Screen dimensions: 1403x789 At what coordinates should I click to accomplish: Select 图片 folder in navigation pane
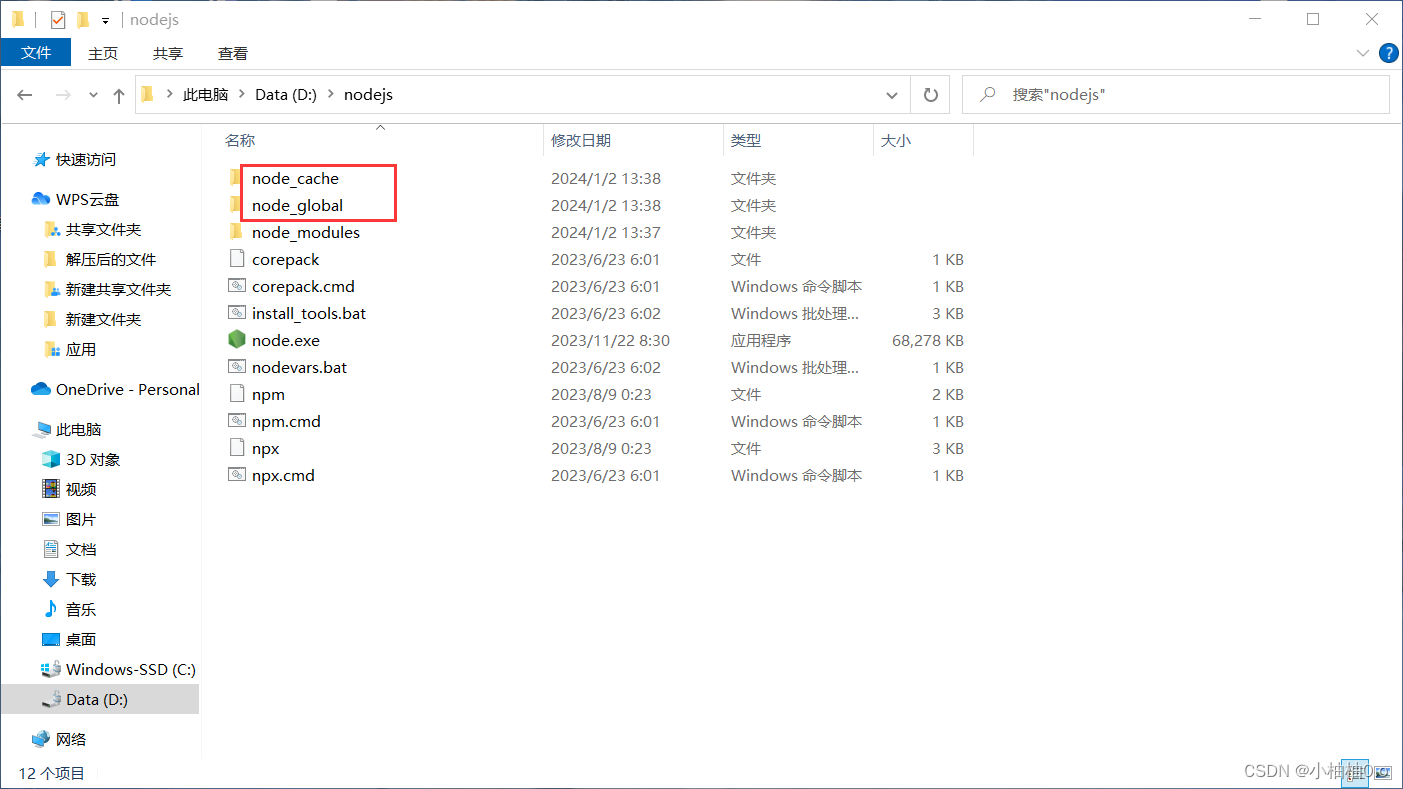pos(69,519)
